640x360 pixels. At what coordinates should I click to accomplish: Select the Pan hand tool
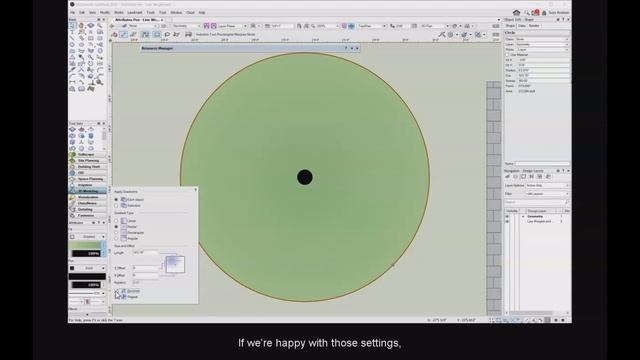tap(82, 25)
